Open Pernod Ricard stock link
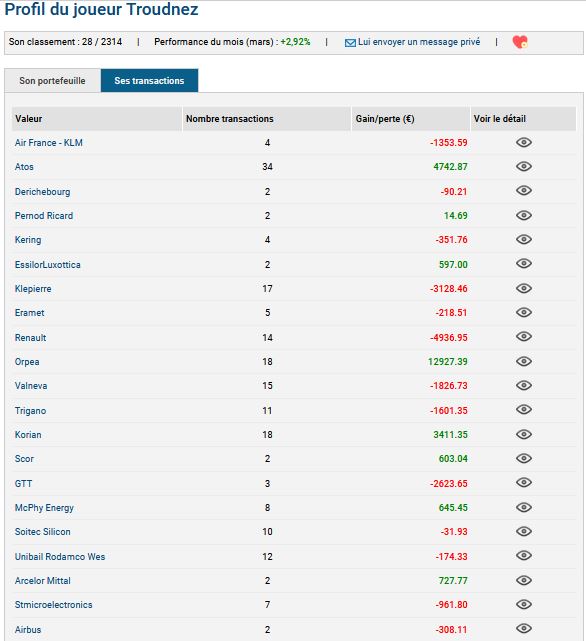Image resolution: width=586 pixels, height=641 pixels. click(x=44, y=215)
